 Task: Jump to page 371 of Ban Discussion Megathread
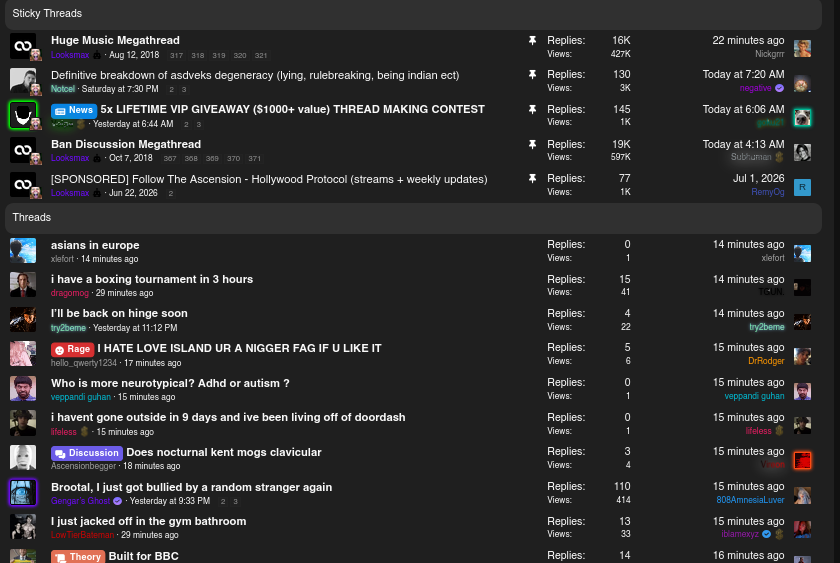coord(254,159)
